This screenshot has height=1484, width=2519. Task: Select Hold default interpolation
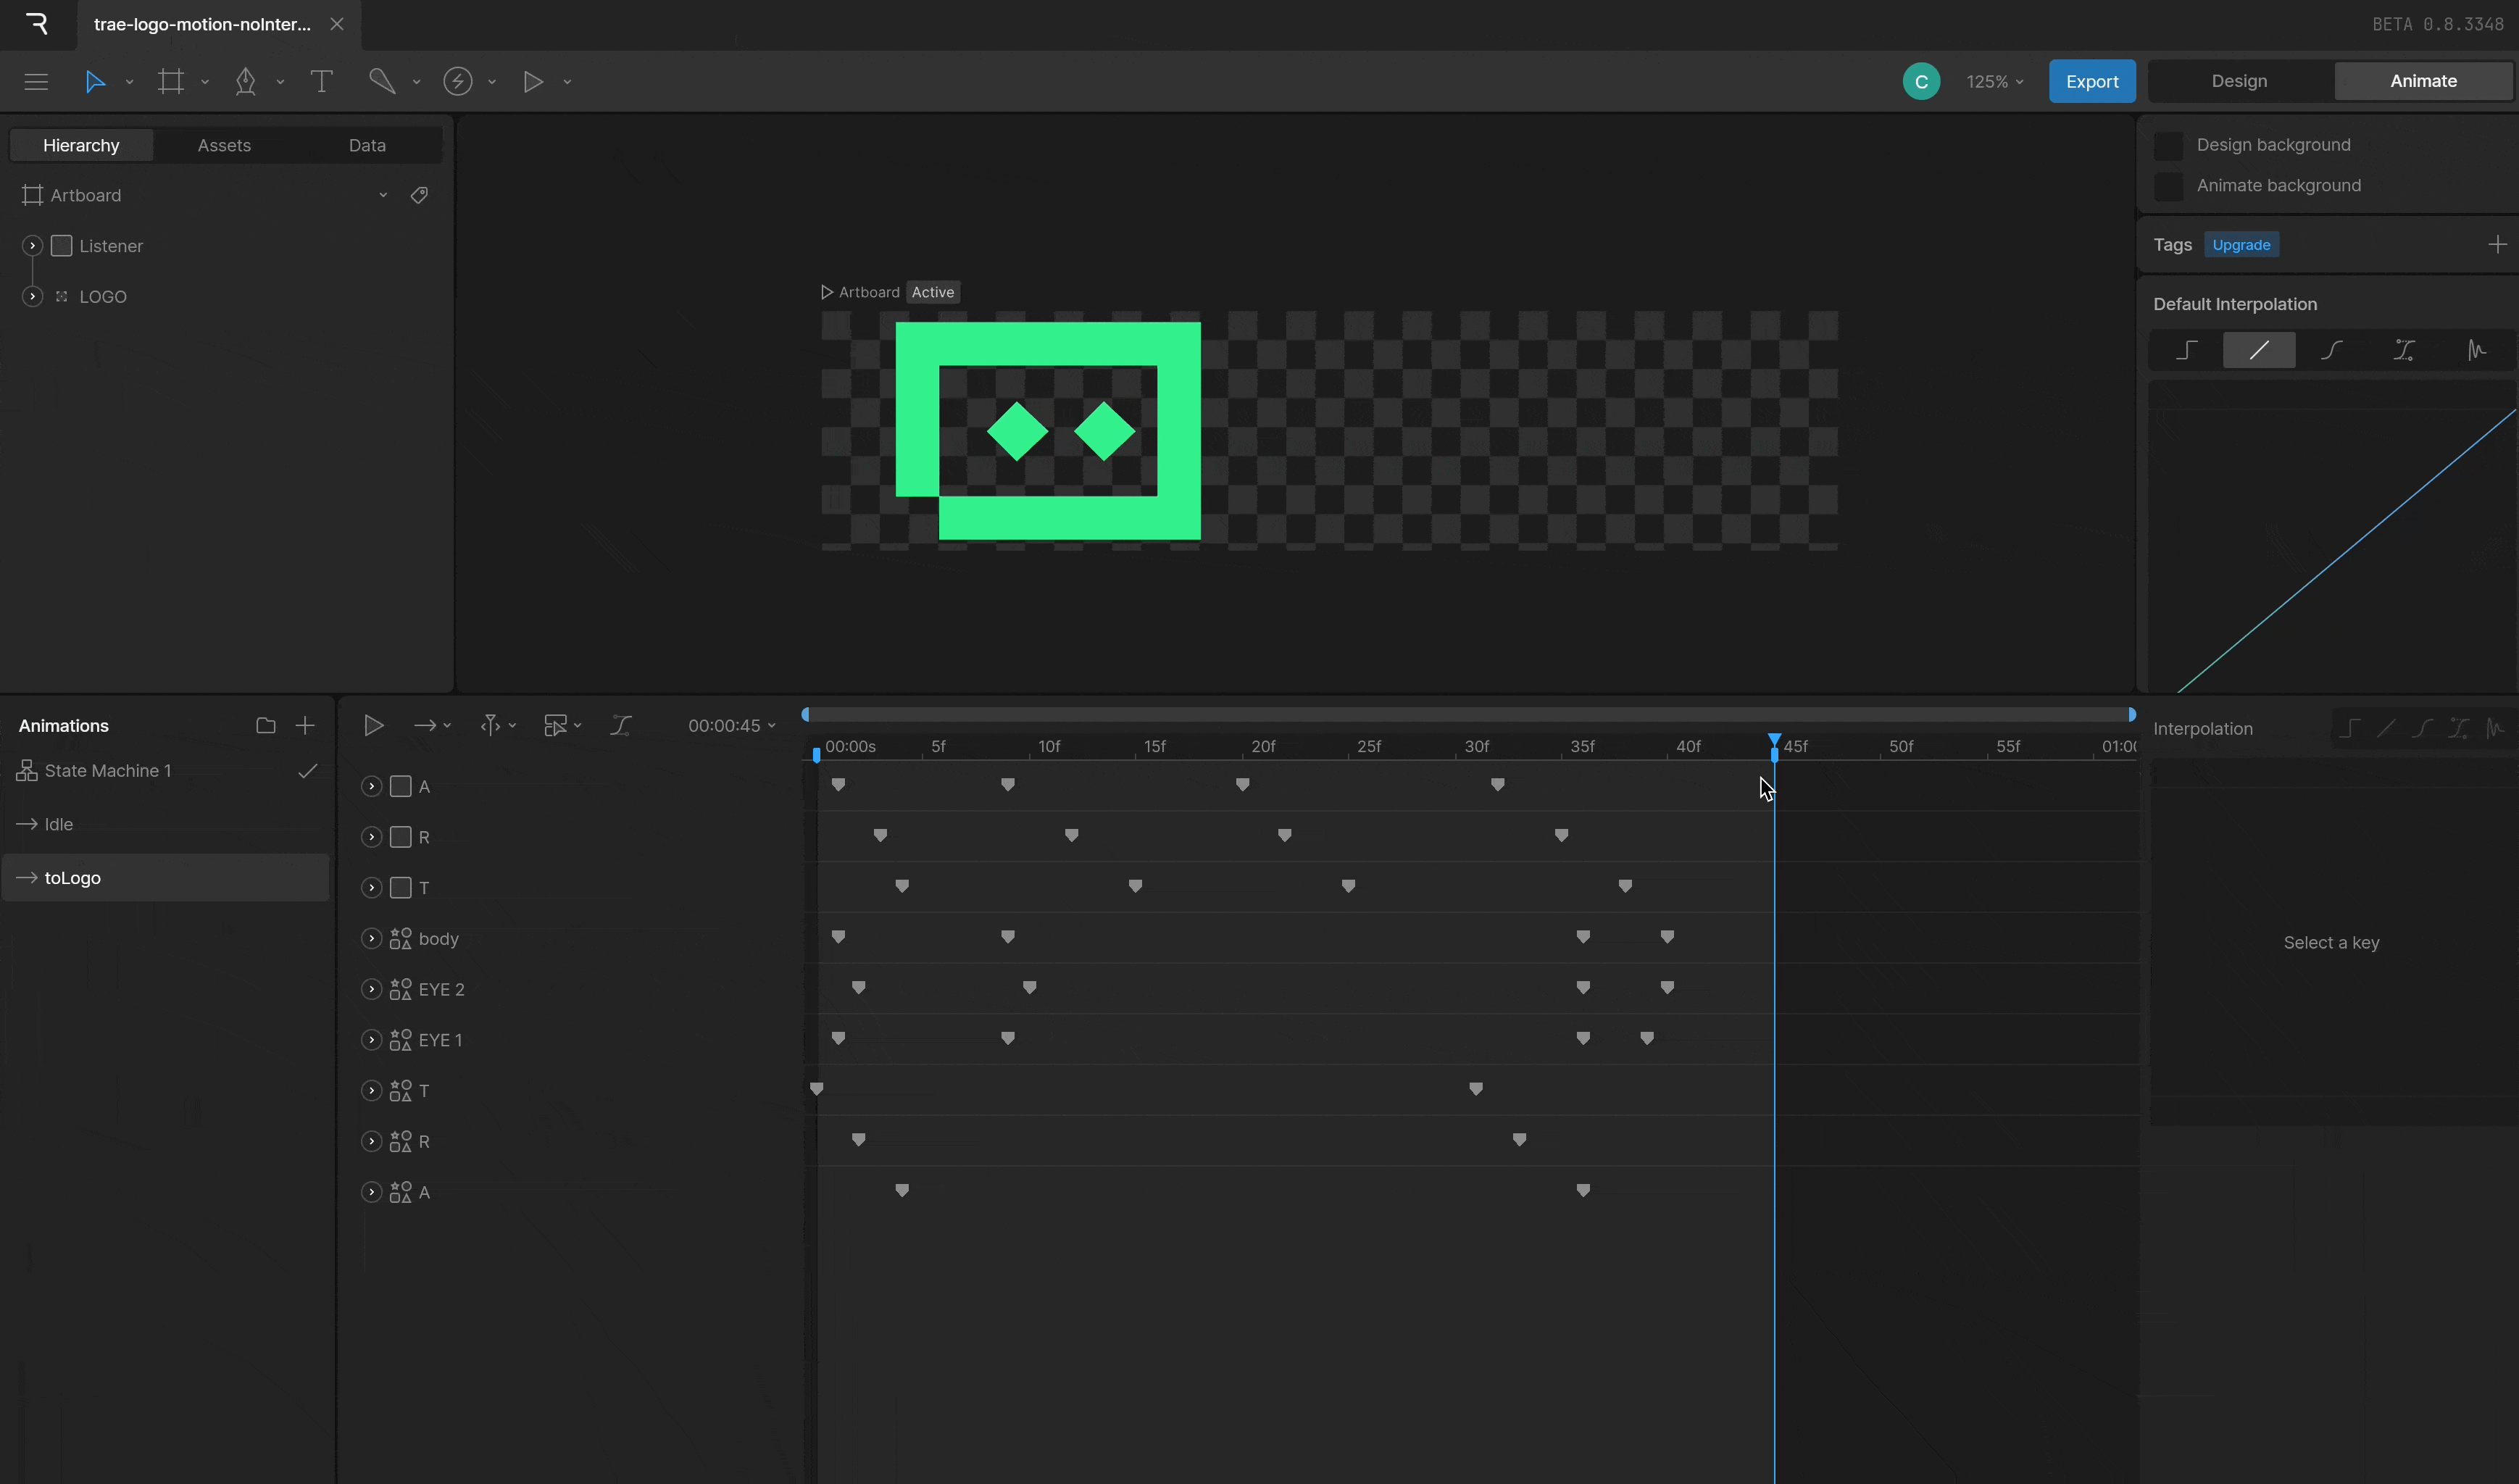coord(2186,350)
